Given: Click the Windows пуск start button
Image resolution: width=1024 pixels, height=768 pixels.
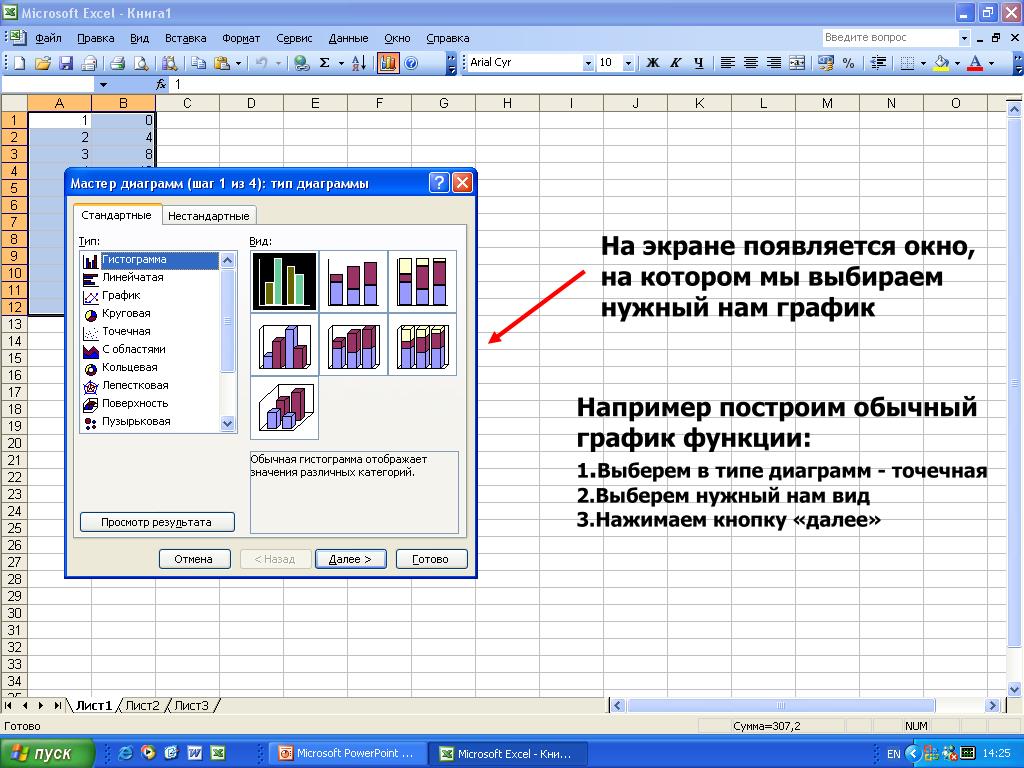Looking at the screenshot, I should tap(47, 754).
